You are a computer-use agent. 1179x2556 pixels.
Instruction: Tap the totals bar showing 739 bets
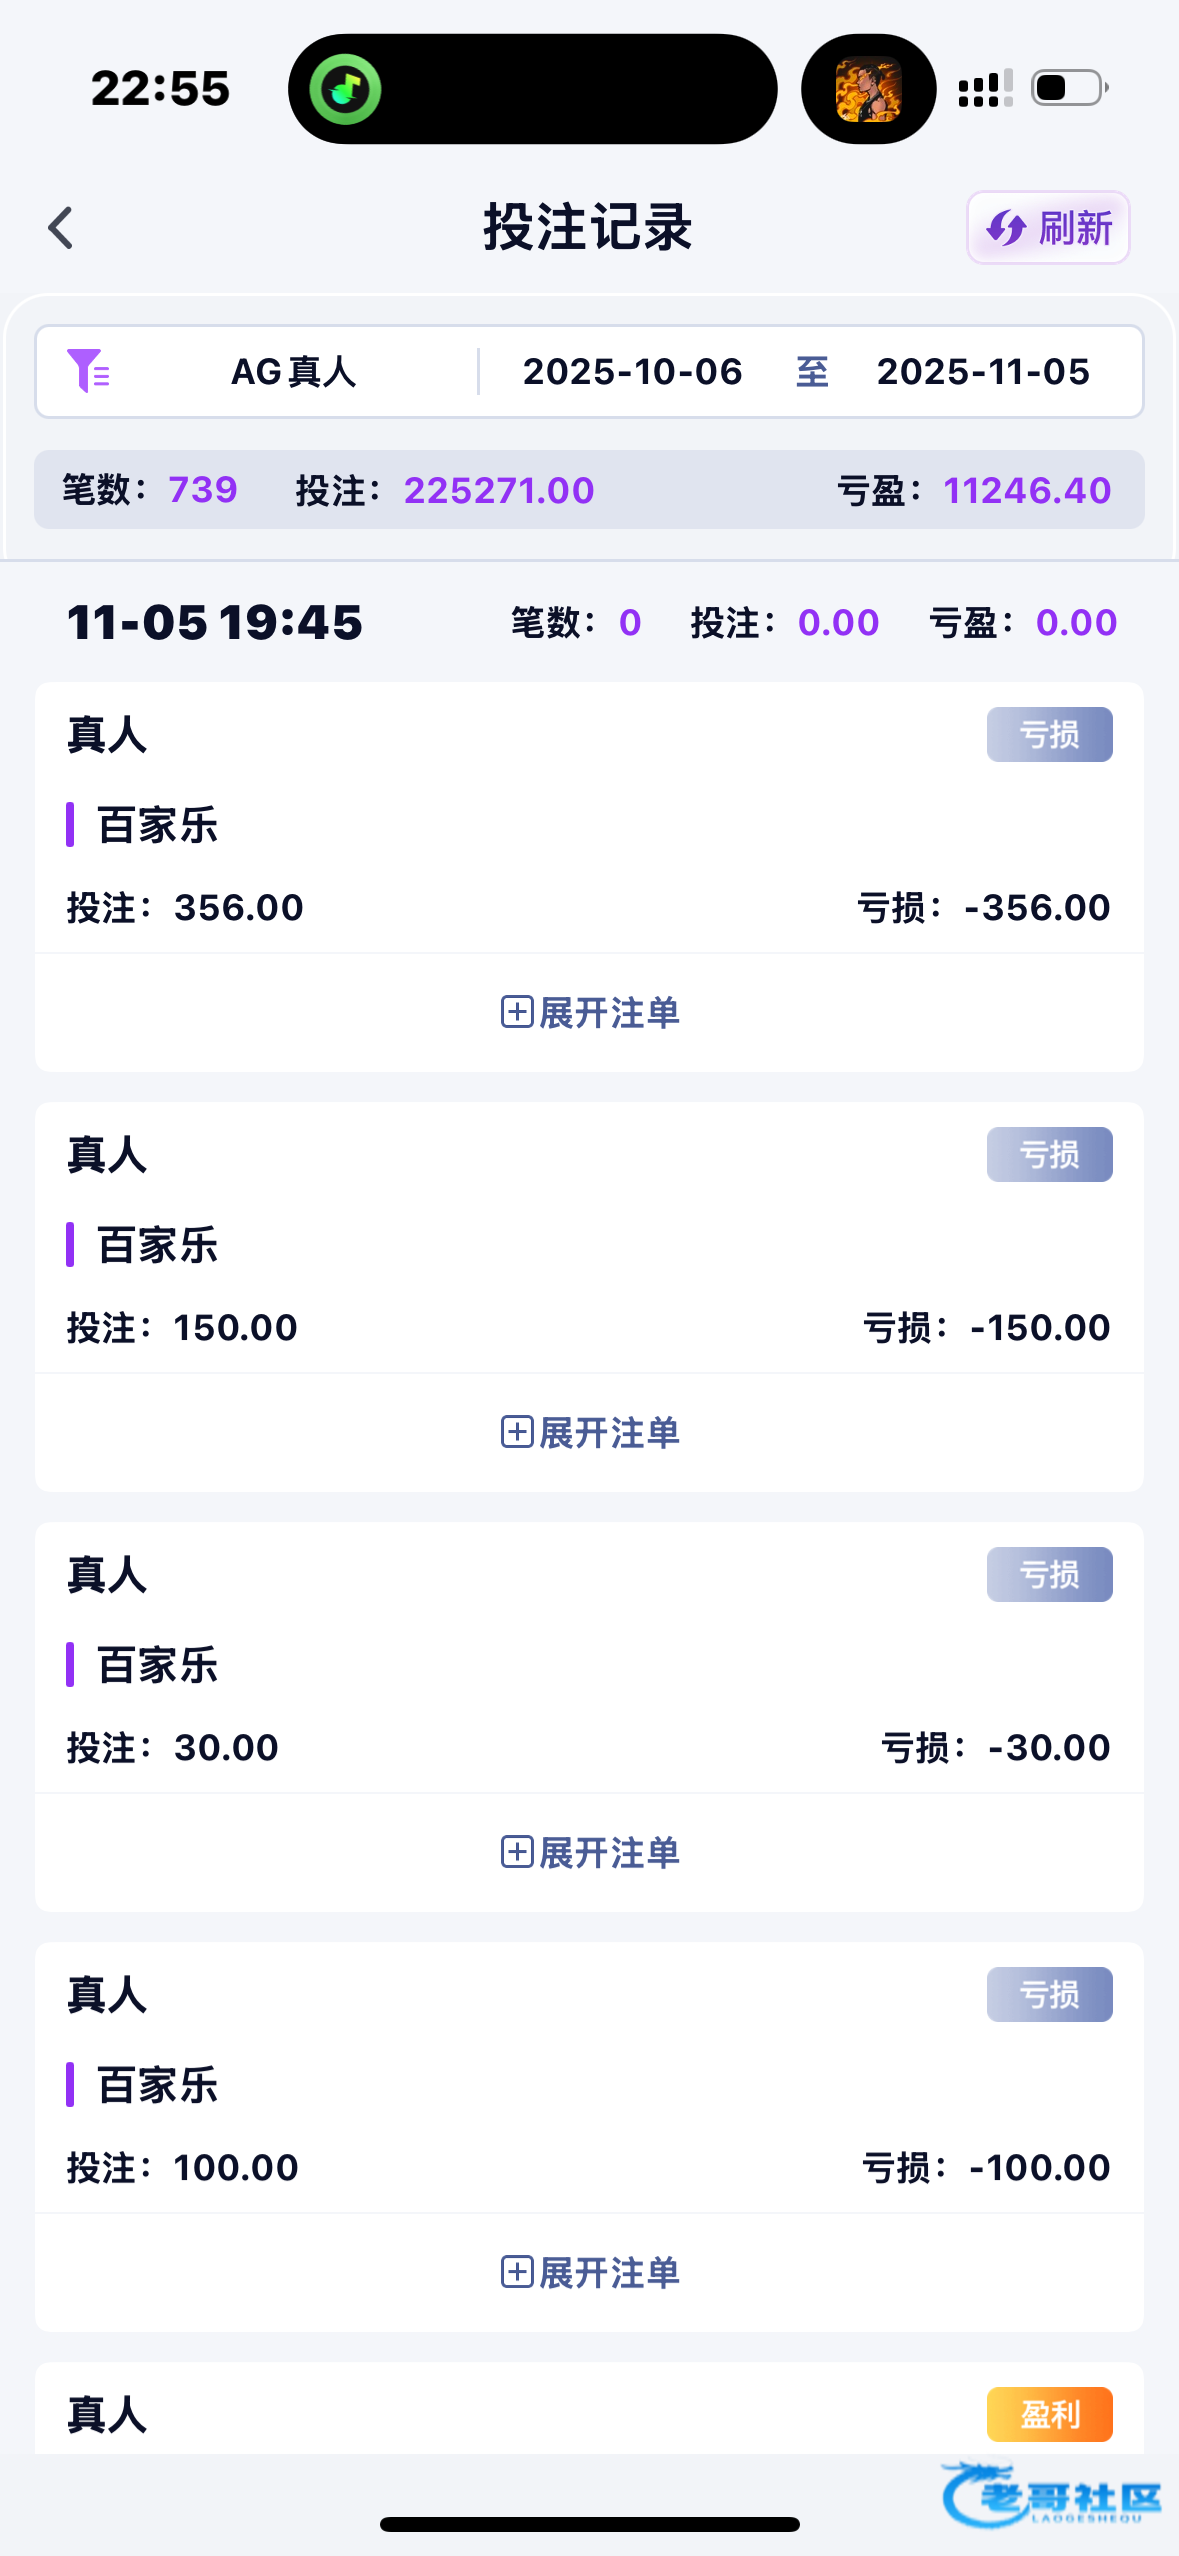coord(590,490)
